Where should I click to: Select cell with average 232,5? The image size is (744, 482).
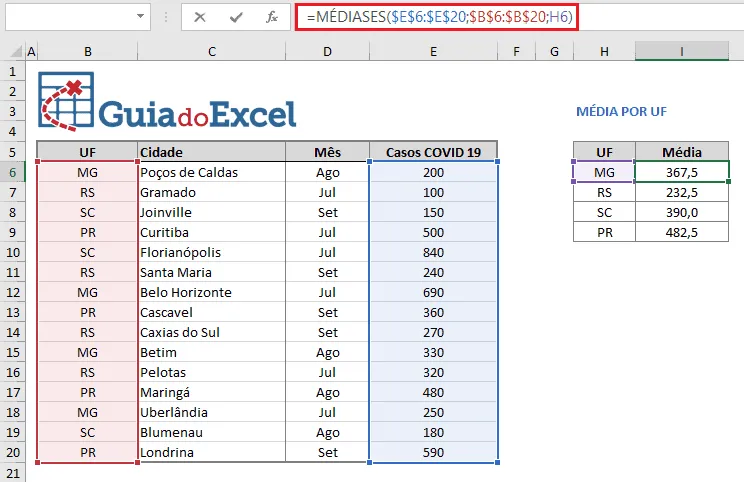682,192
